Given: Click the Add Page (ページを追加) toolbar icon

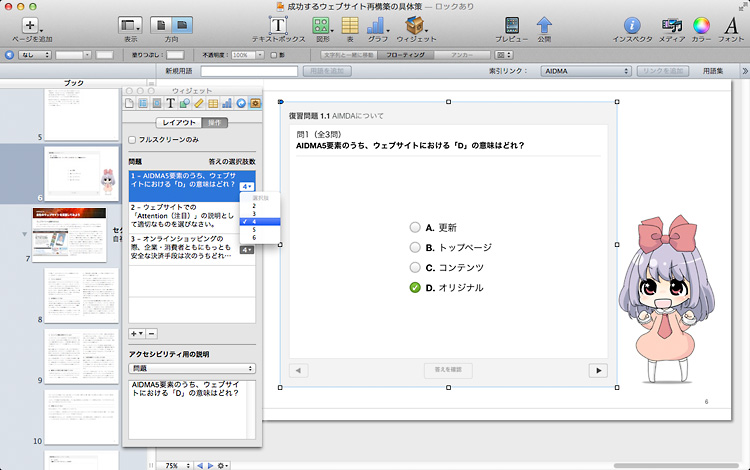Looking at the screenshot, I should coord(30,25).
